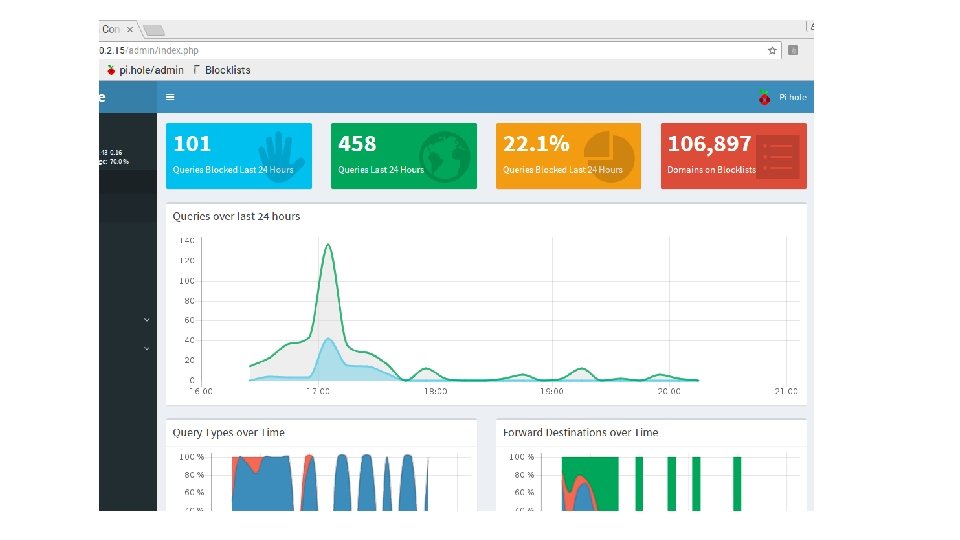Screen dimensions: 960x540
Task: Click the Pi-hole raspberry logo in header
Action: [764, 97]
